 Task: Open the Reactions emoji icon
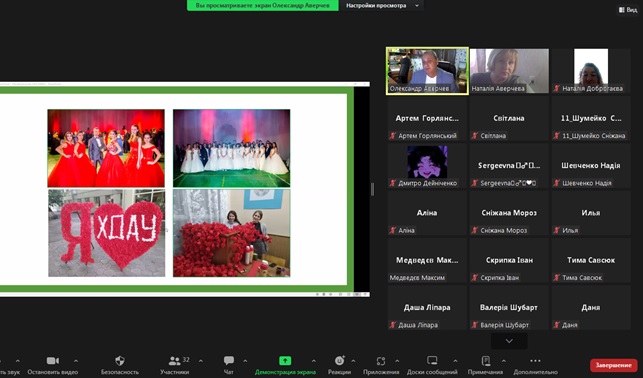(340, 361)
